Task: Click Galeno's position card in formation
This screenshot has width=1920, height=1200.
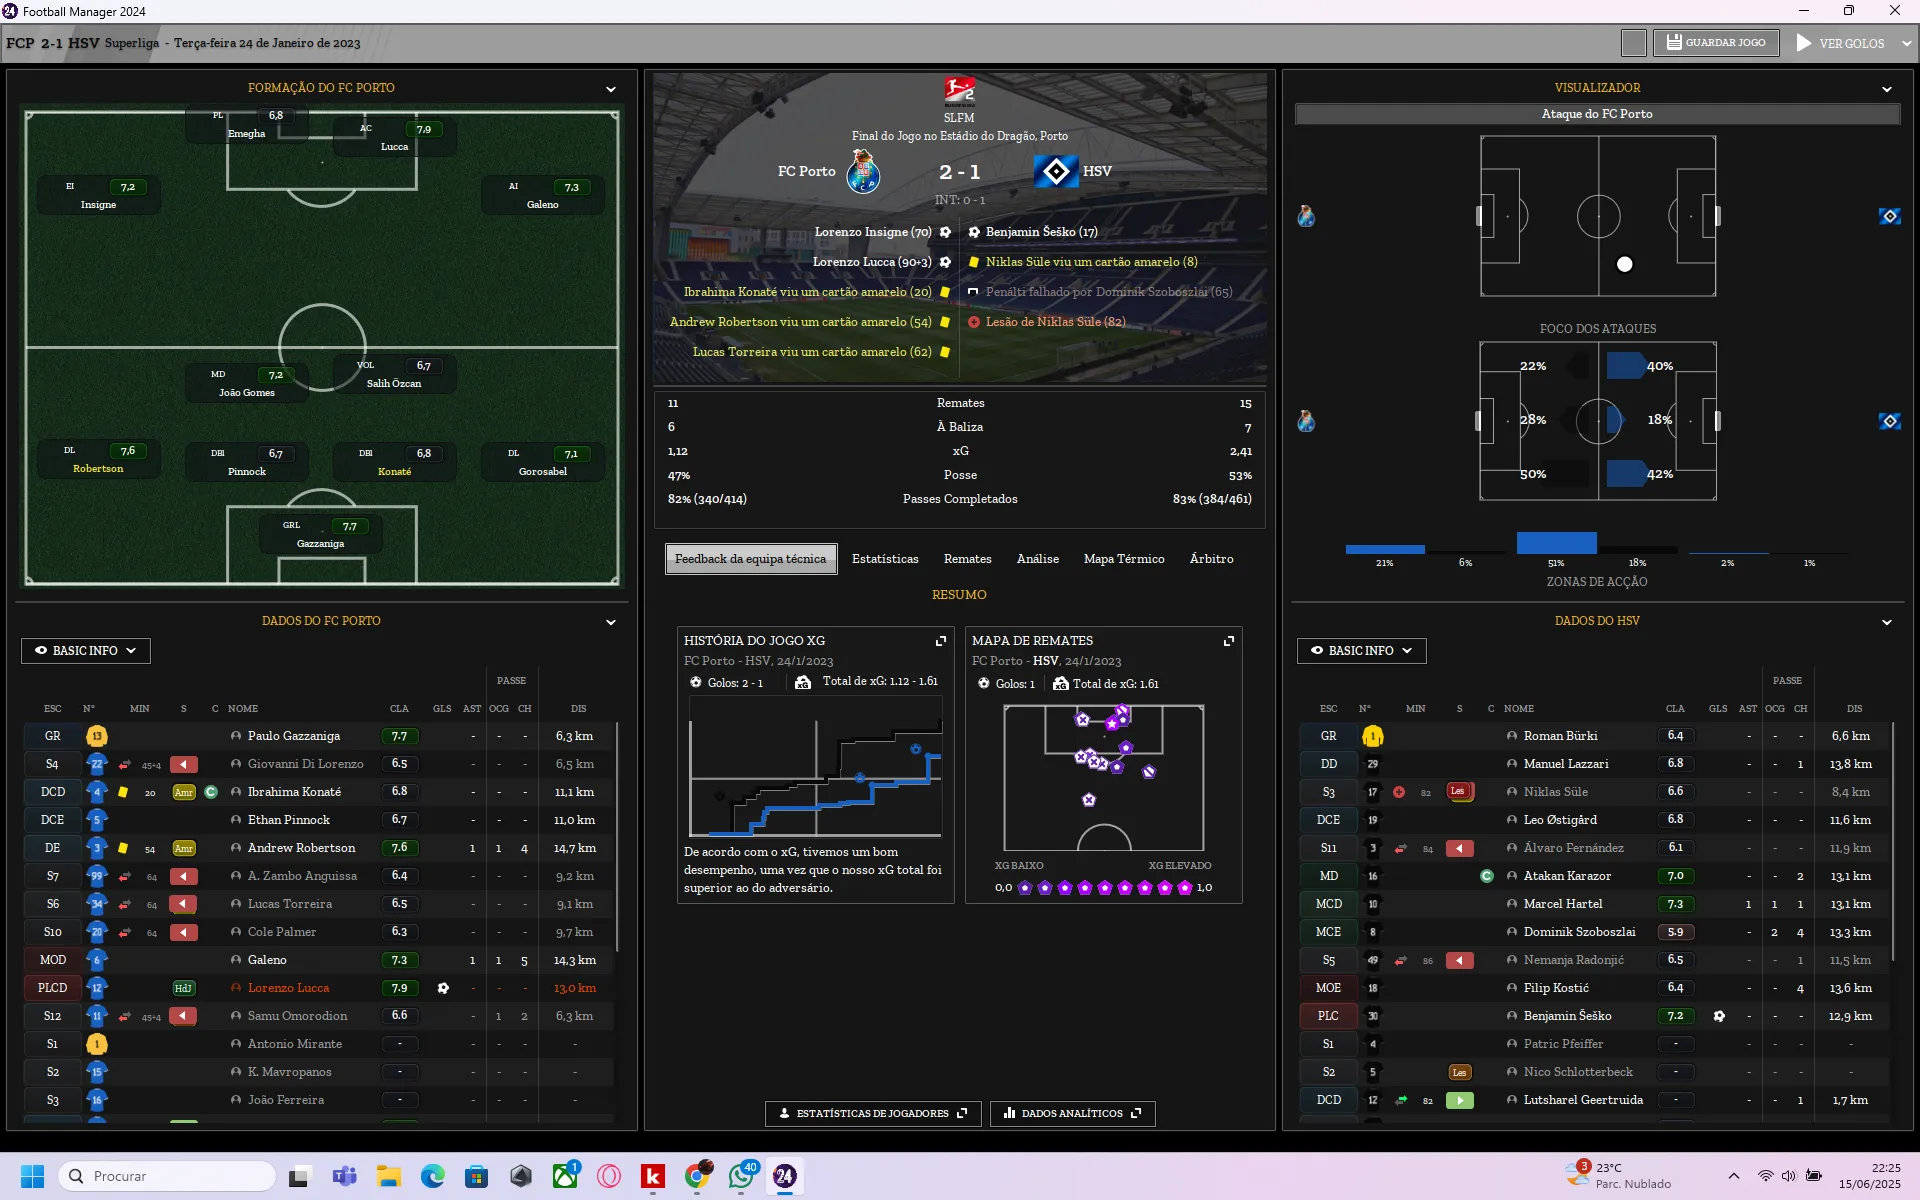Action: [542, 196]
